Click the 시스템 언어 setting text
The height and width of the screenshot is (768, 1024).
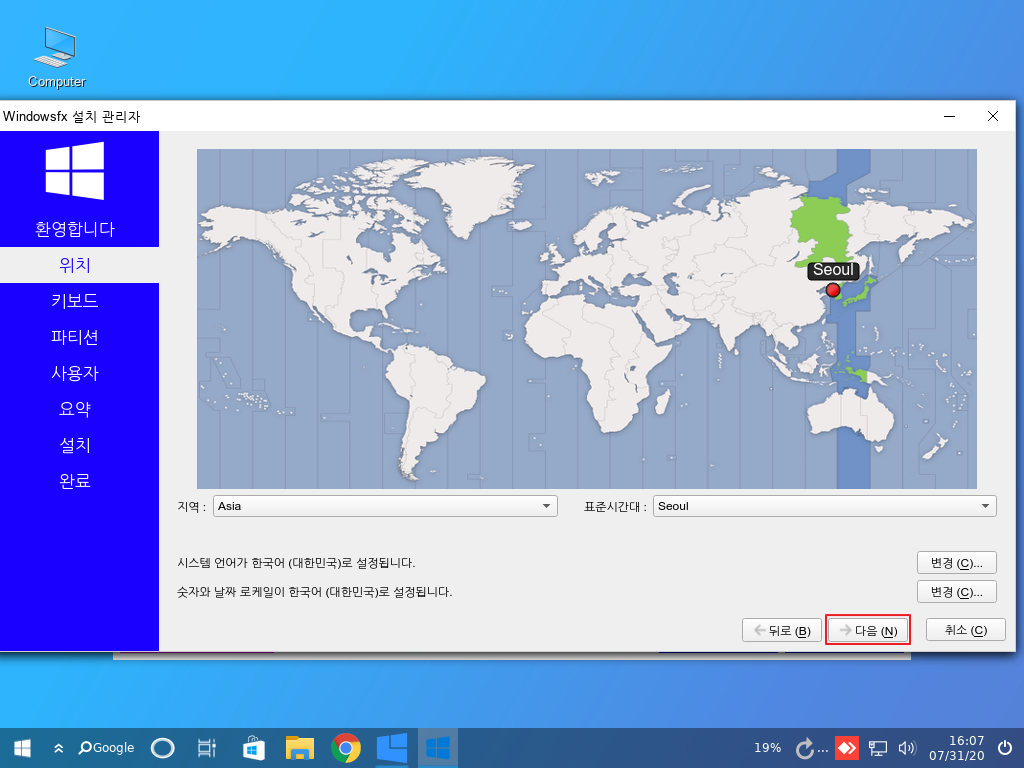[296, 562]
